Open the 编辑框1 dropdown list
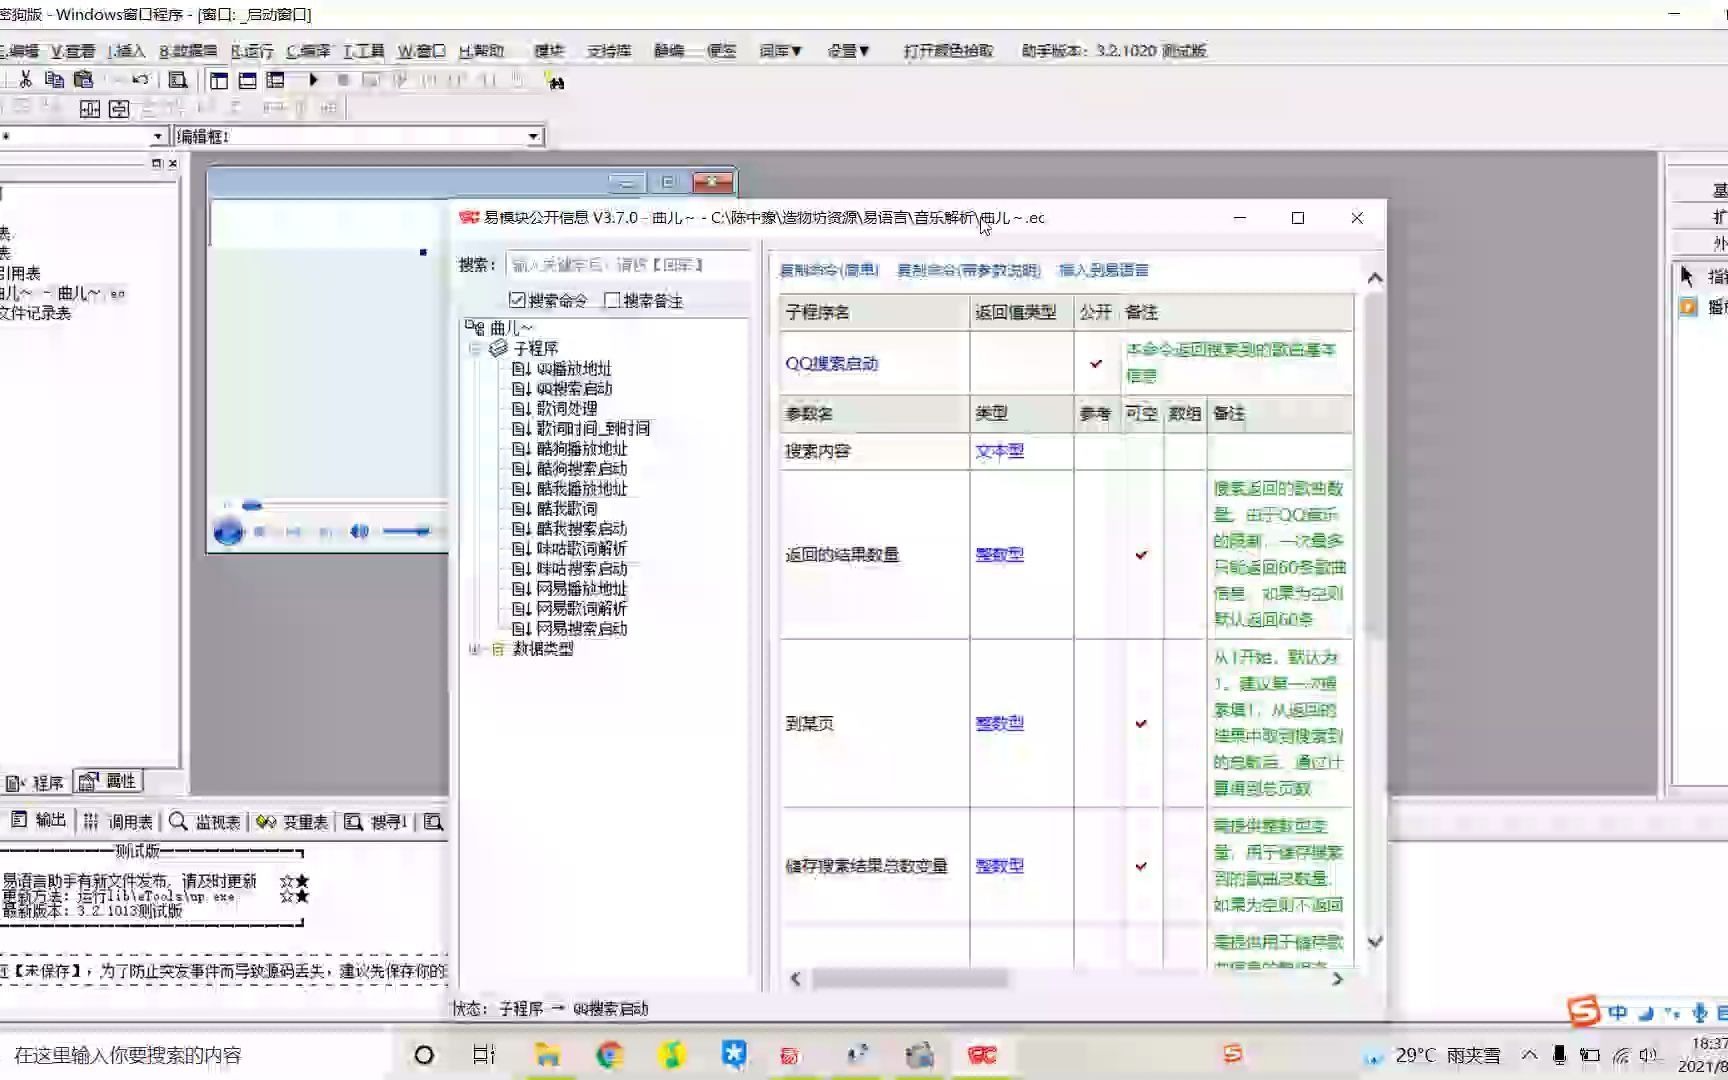Screen dimensions: 1728x1080 [533, 136]
